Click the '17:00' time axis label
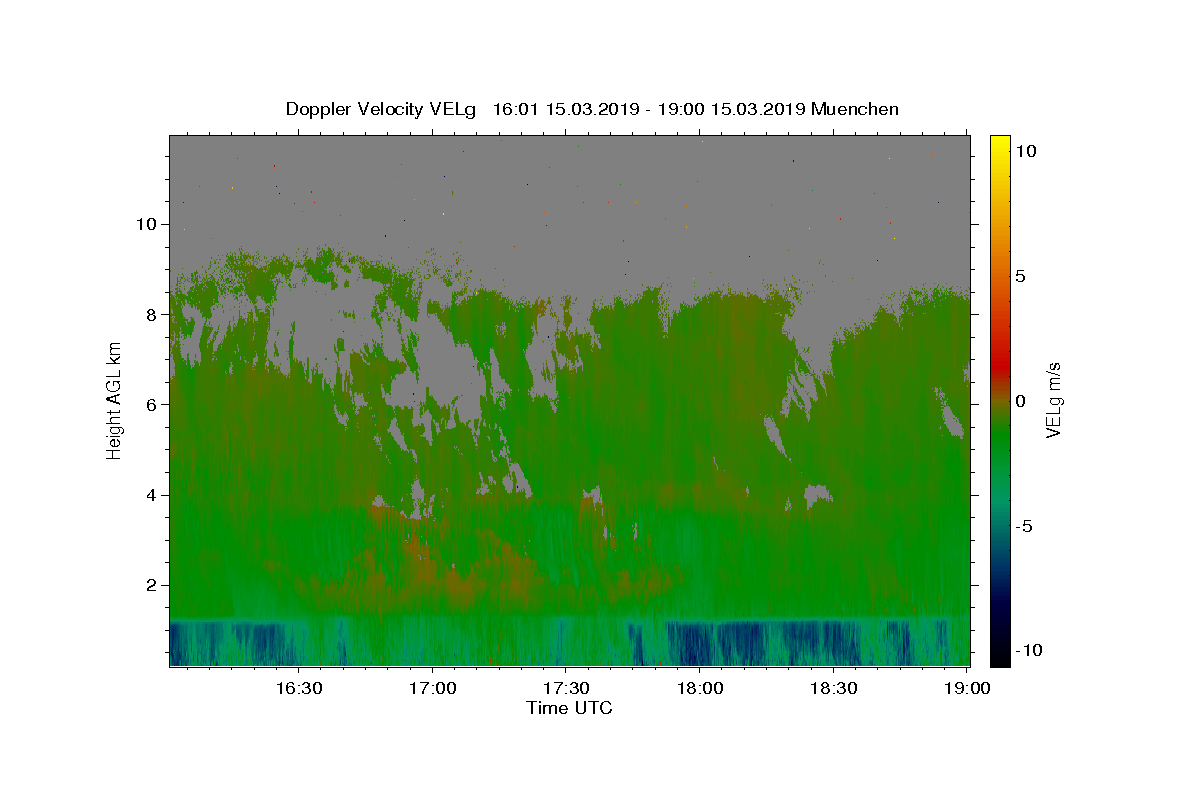This screenshot has height=800, width=1200. coord(432,688)
